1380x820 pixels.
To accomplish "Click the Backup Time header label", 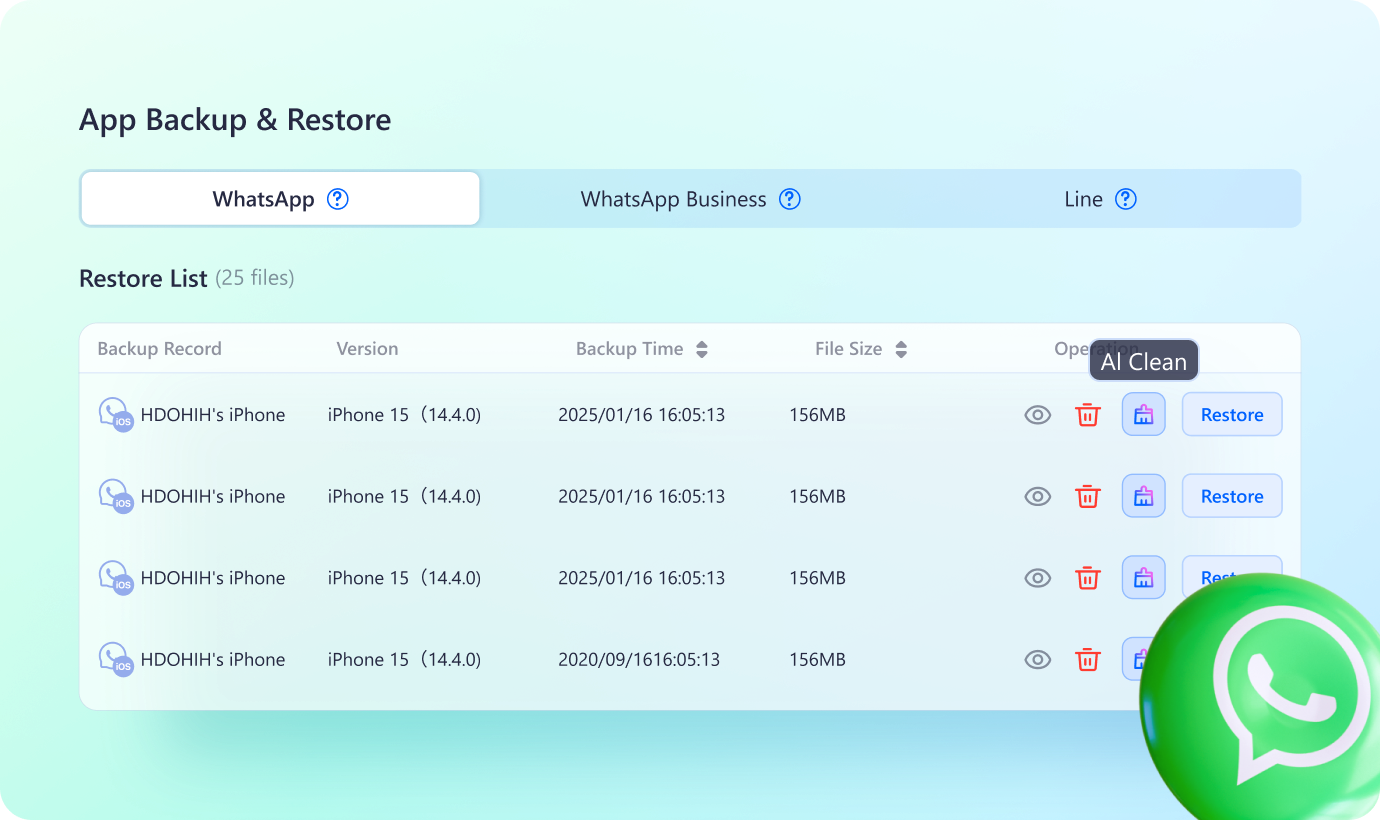I will tap(629, 349).
